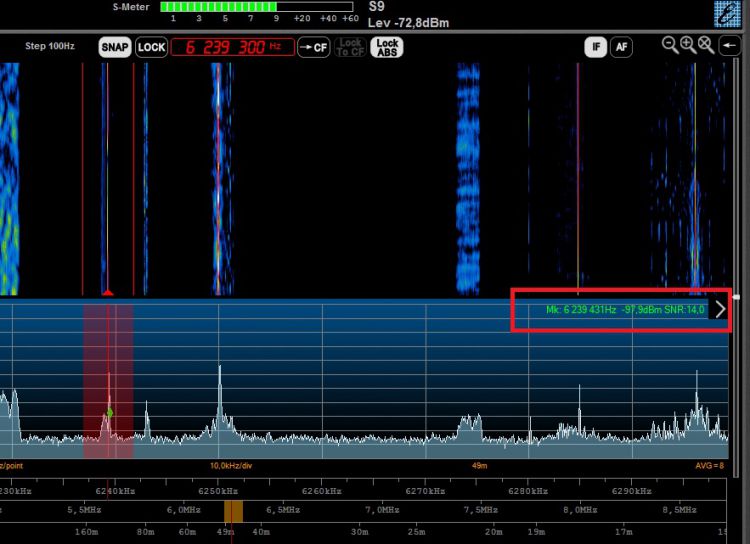Image resolution: width=750 pixels, height=544 pixels.
Task: Select the 60m band marker
Action: [187, 532]
